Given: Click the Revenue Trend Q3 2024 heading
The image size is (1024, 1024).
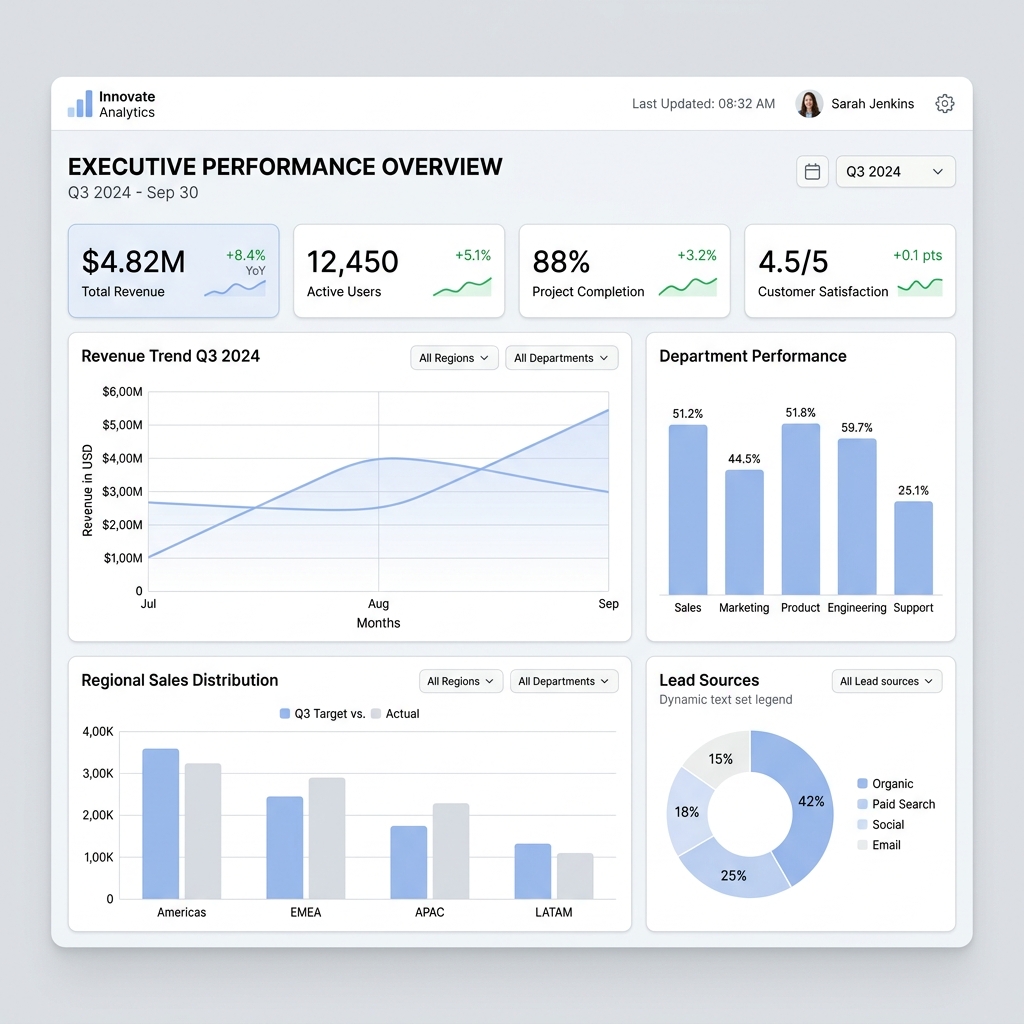Looking at the screenshot, I should (x=170, y=356).
